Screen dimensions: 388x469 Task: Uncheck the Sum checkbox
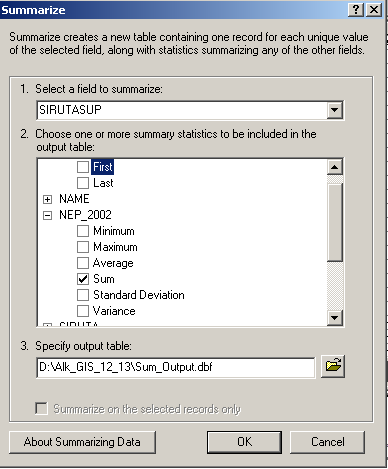[83, 279]
